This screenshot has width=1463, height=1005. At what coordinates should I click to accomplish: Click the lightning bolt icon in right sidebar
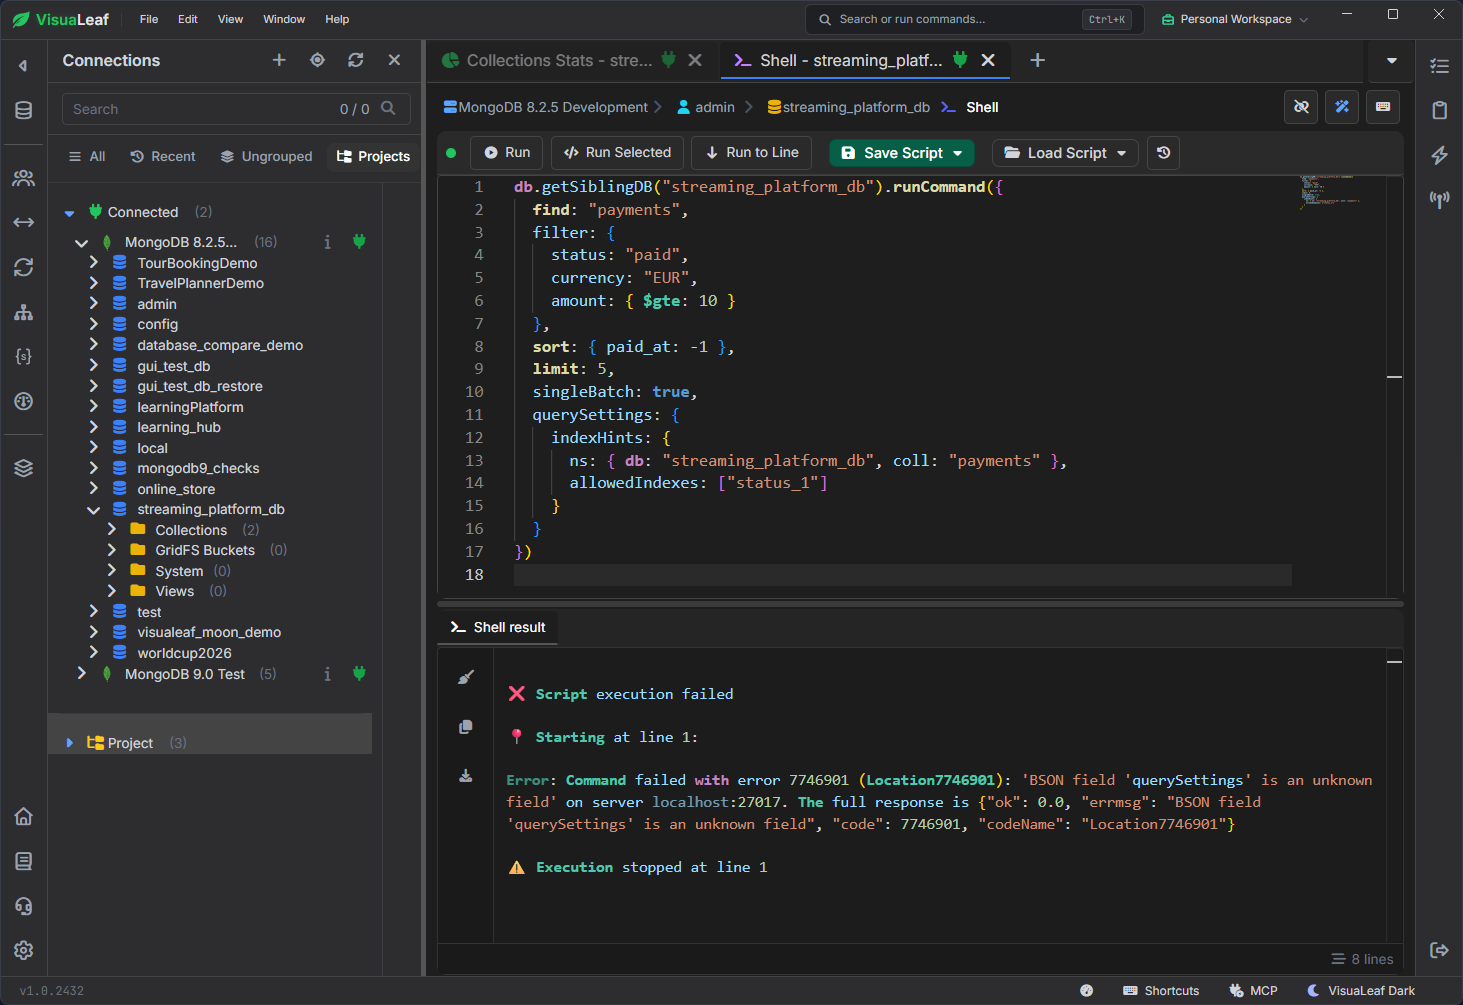click(1440, 155)
